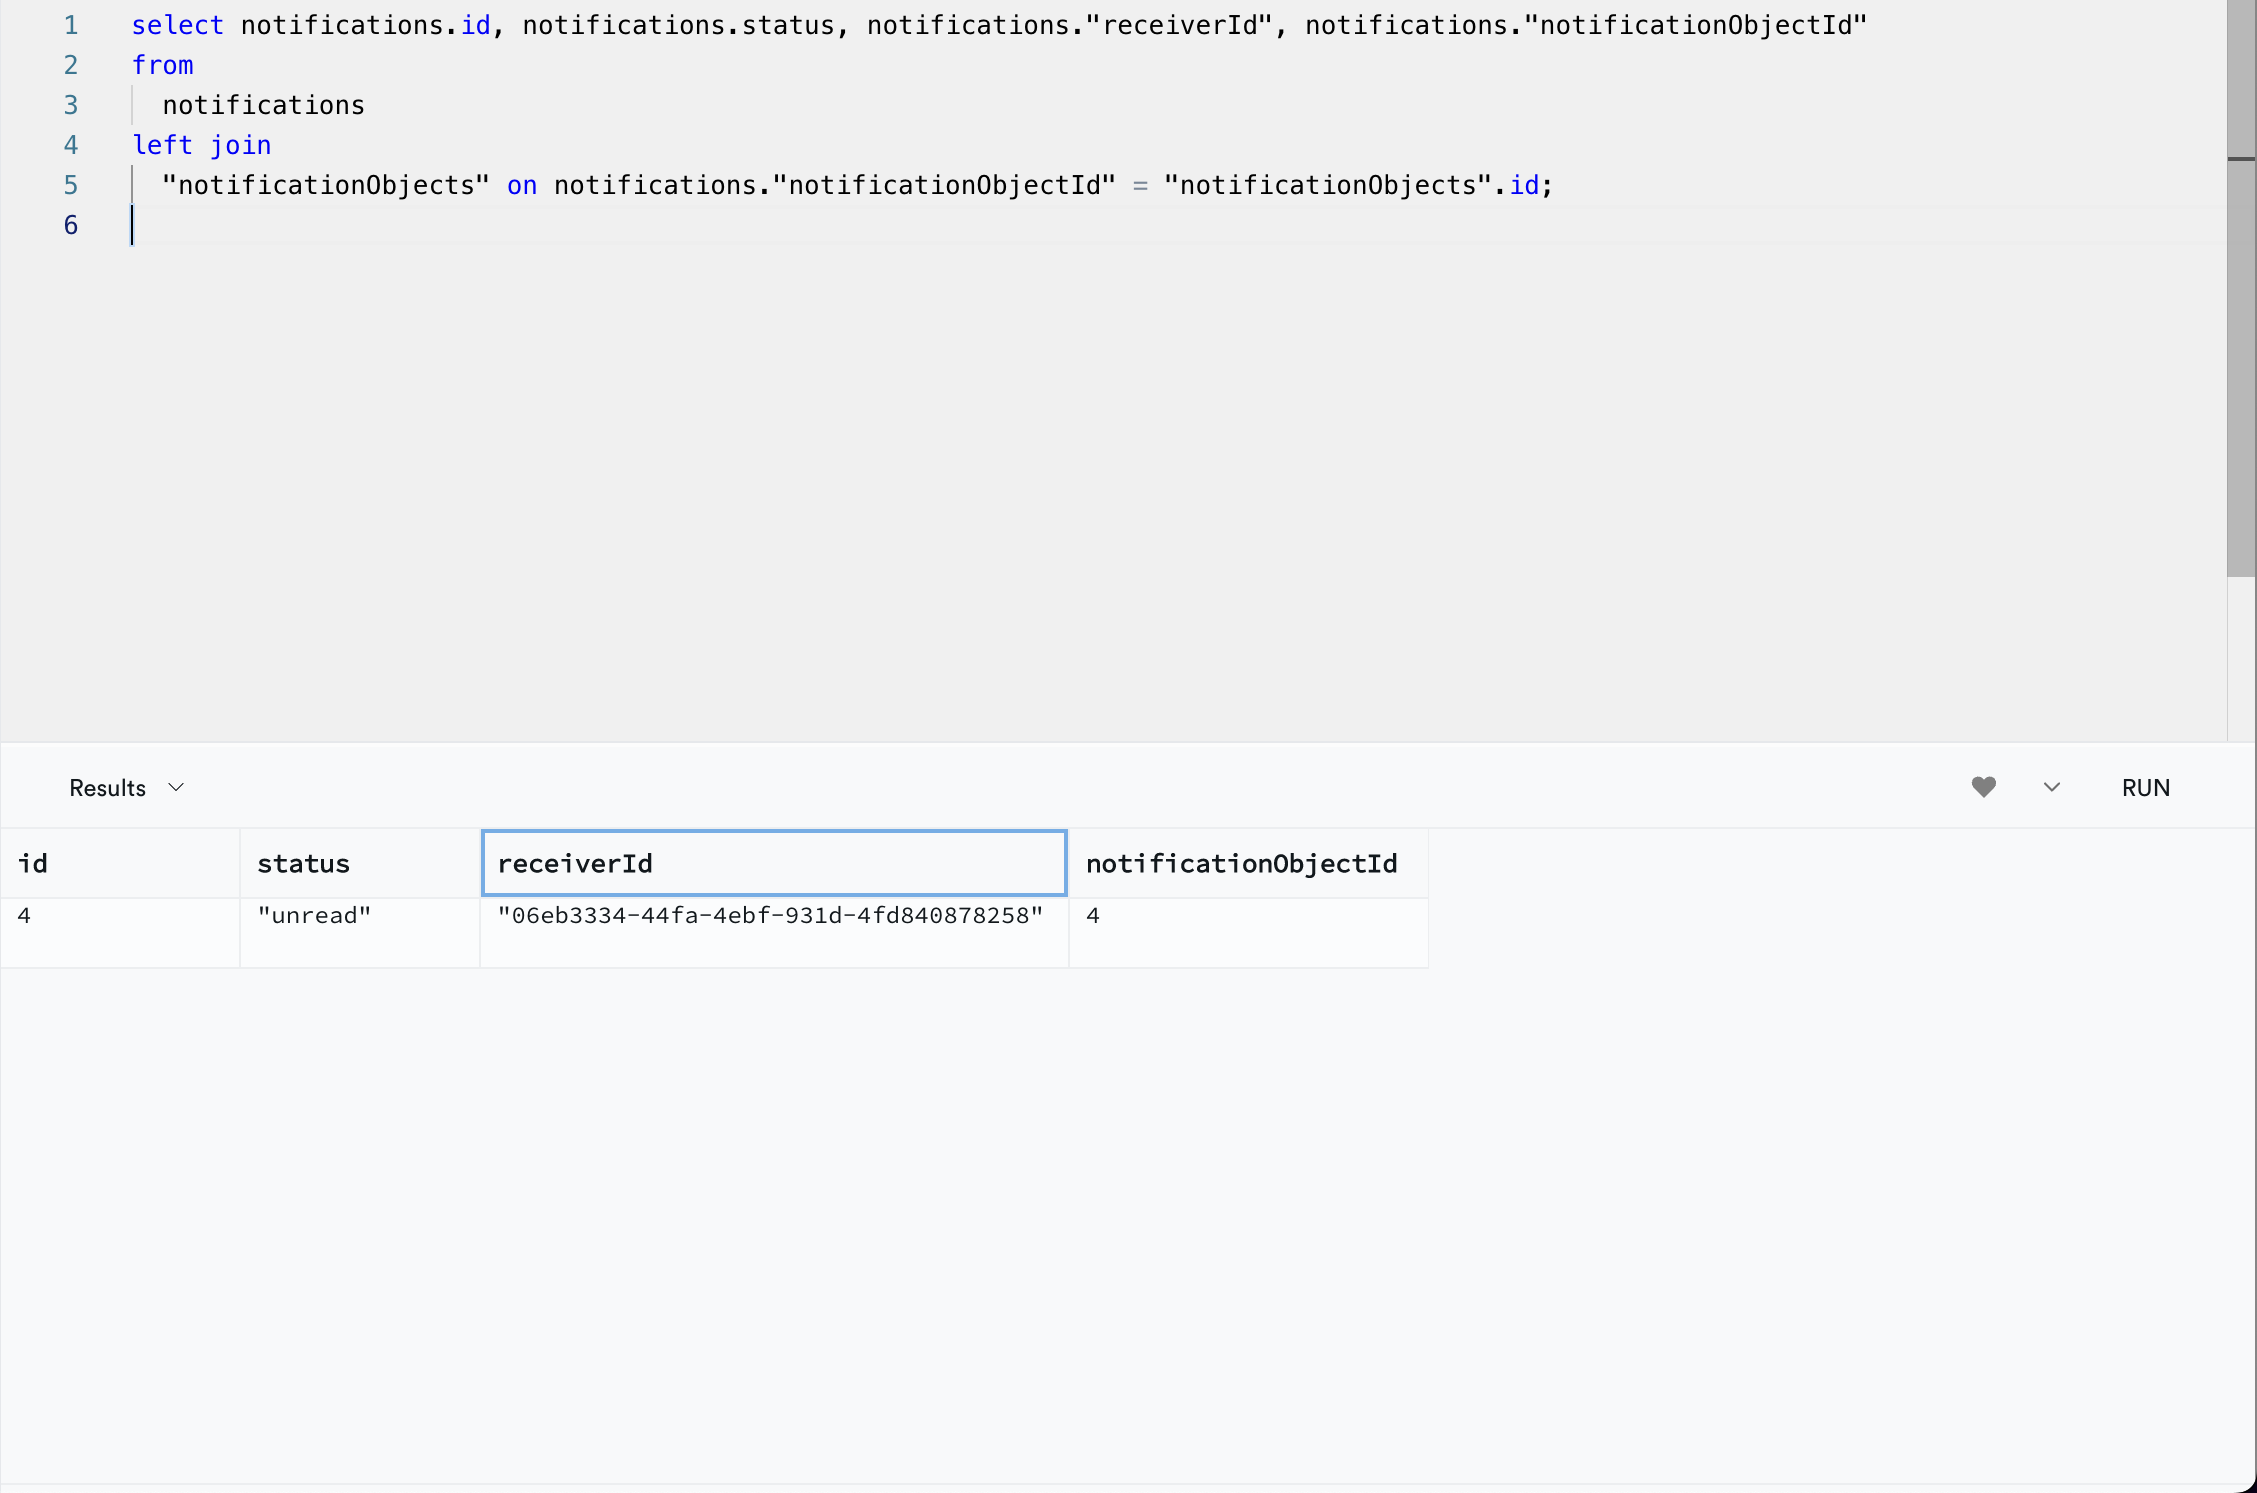Click the Run query button
The width and height of the screenshot is (2257, 1493).
click(2144, 787)
